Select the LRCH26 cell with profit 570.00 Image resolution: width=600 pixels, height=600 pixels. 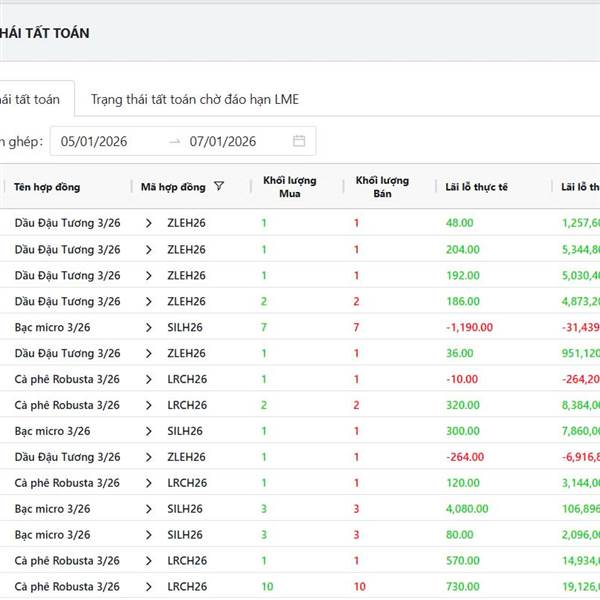tap(187, 561)
